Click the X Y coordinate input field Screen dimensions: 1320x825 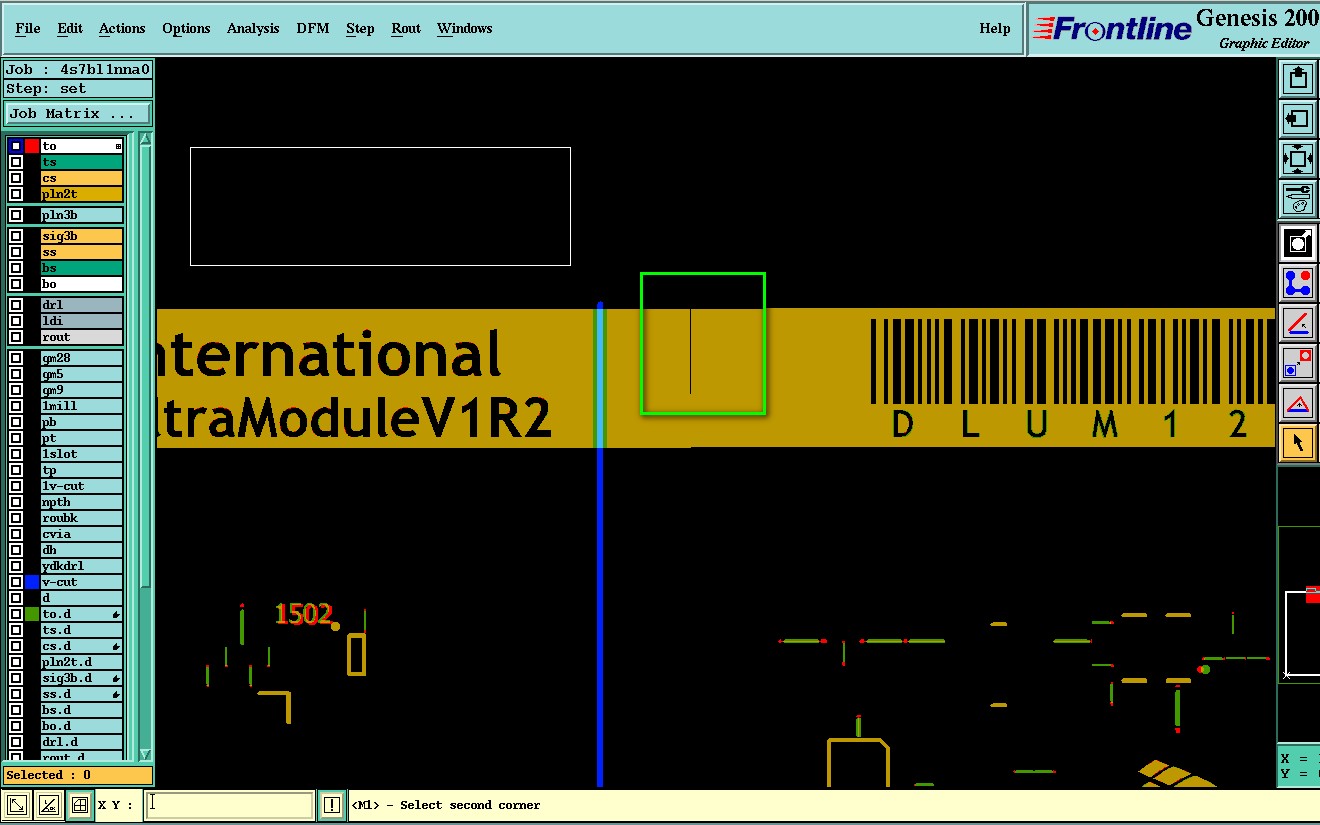coord(229,805)
